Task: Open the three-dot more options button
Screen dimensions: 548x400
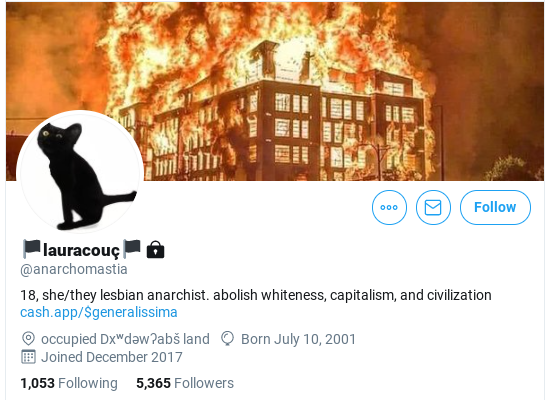Action: (389, 207)
